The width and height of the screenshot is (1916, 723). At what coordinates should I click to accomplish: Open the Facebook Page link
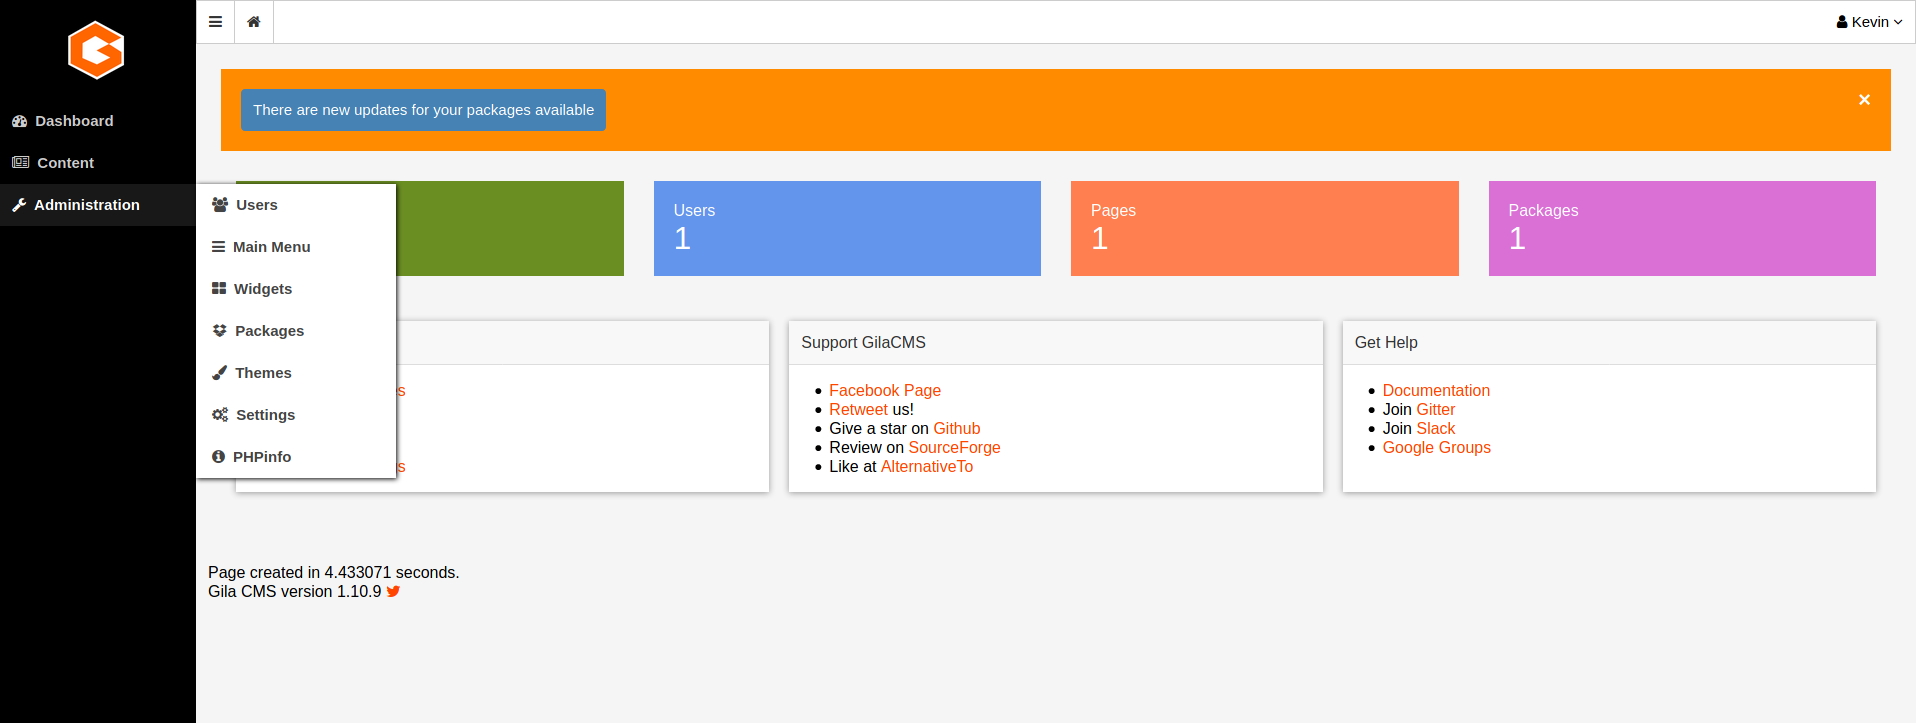pos(885,391)
